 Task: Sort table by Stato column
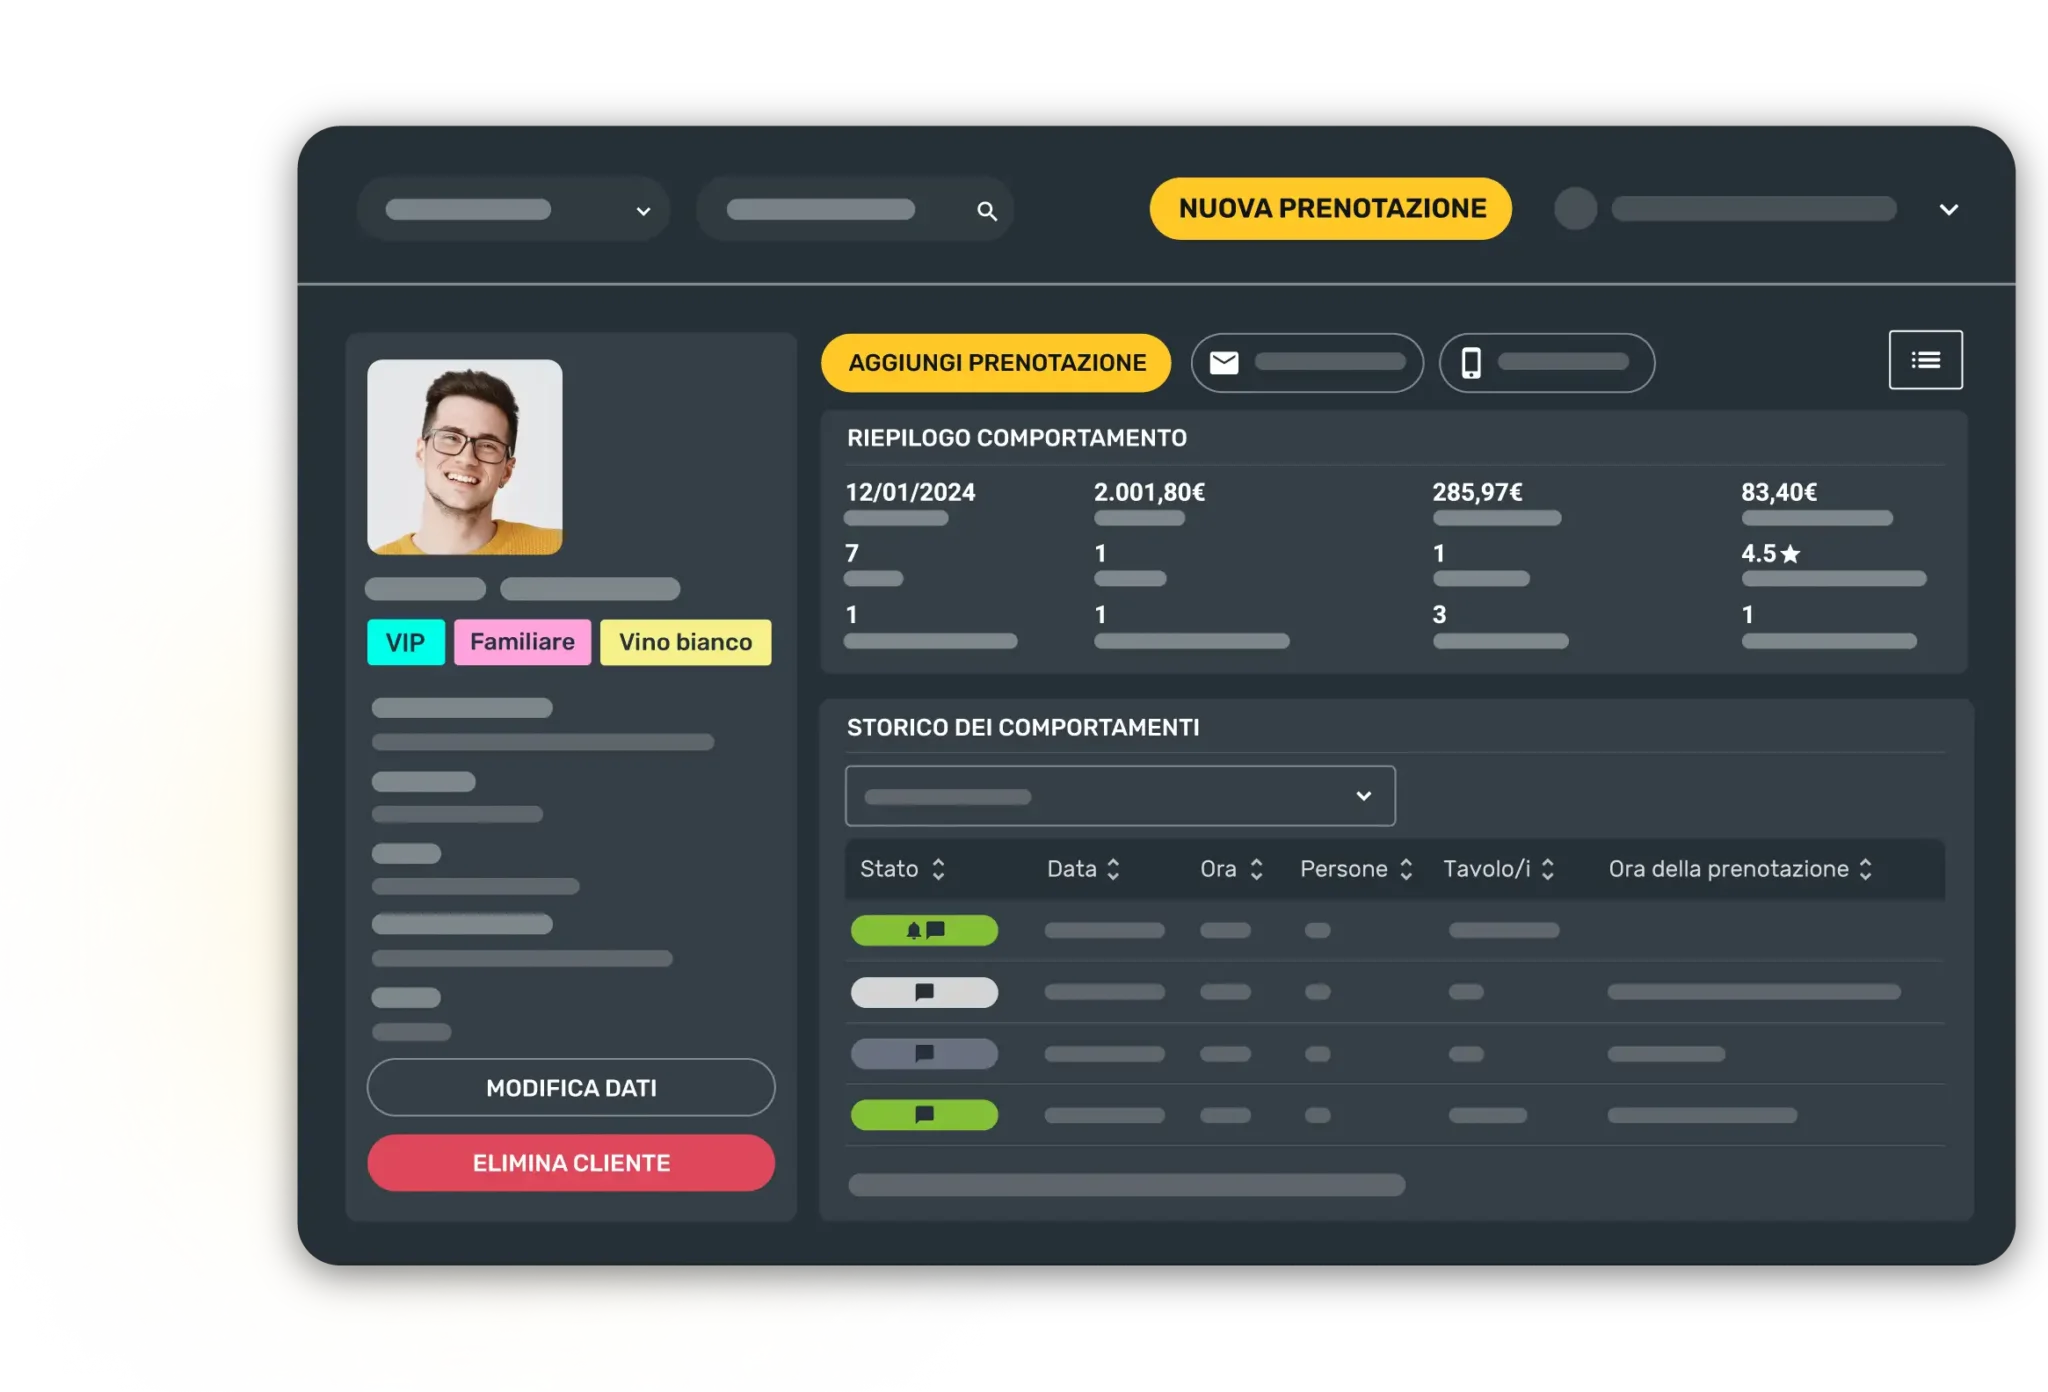[938, 869]
